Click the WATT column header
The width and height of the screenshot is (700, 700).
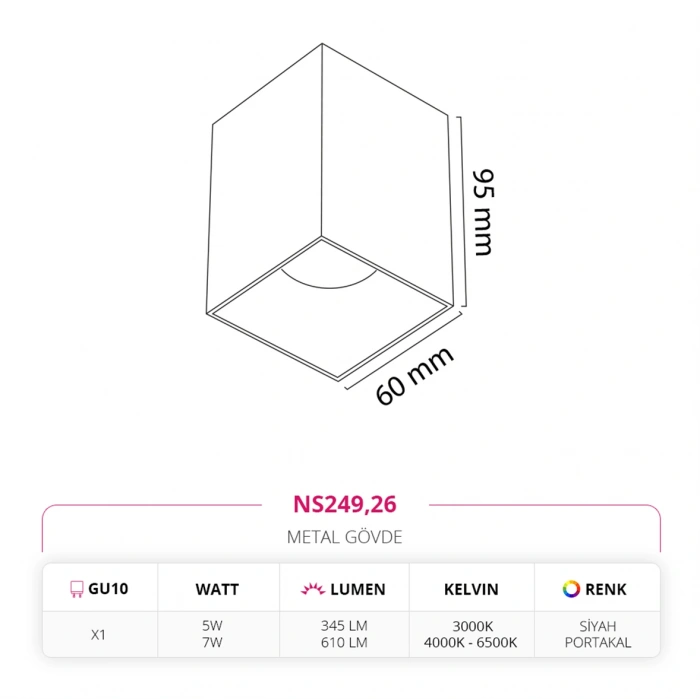[x=217, y=589]
